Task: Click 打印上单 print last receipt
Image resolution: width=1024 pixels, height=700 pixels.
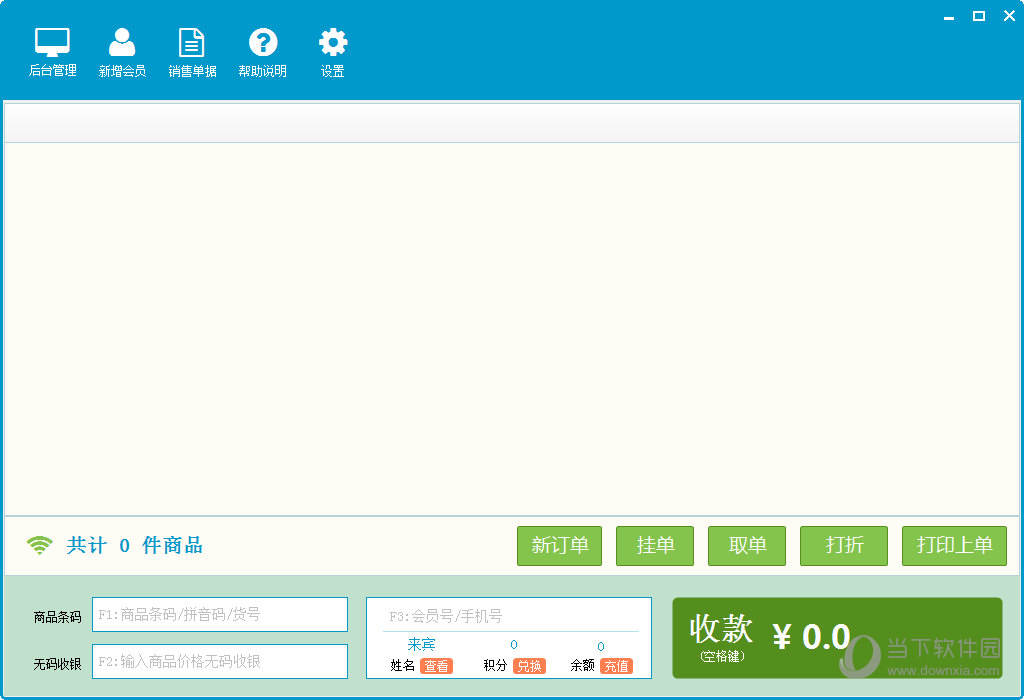Action: pos(954,546)
